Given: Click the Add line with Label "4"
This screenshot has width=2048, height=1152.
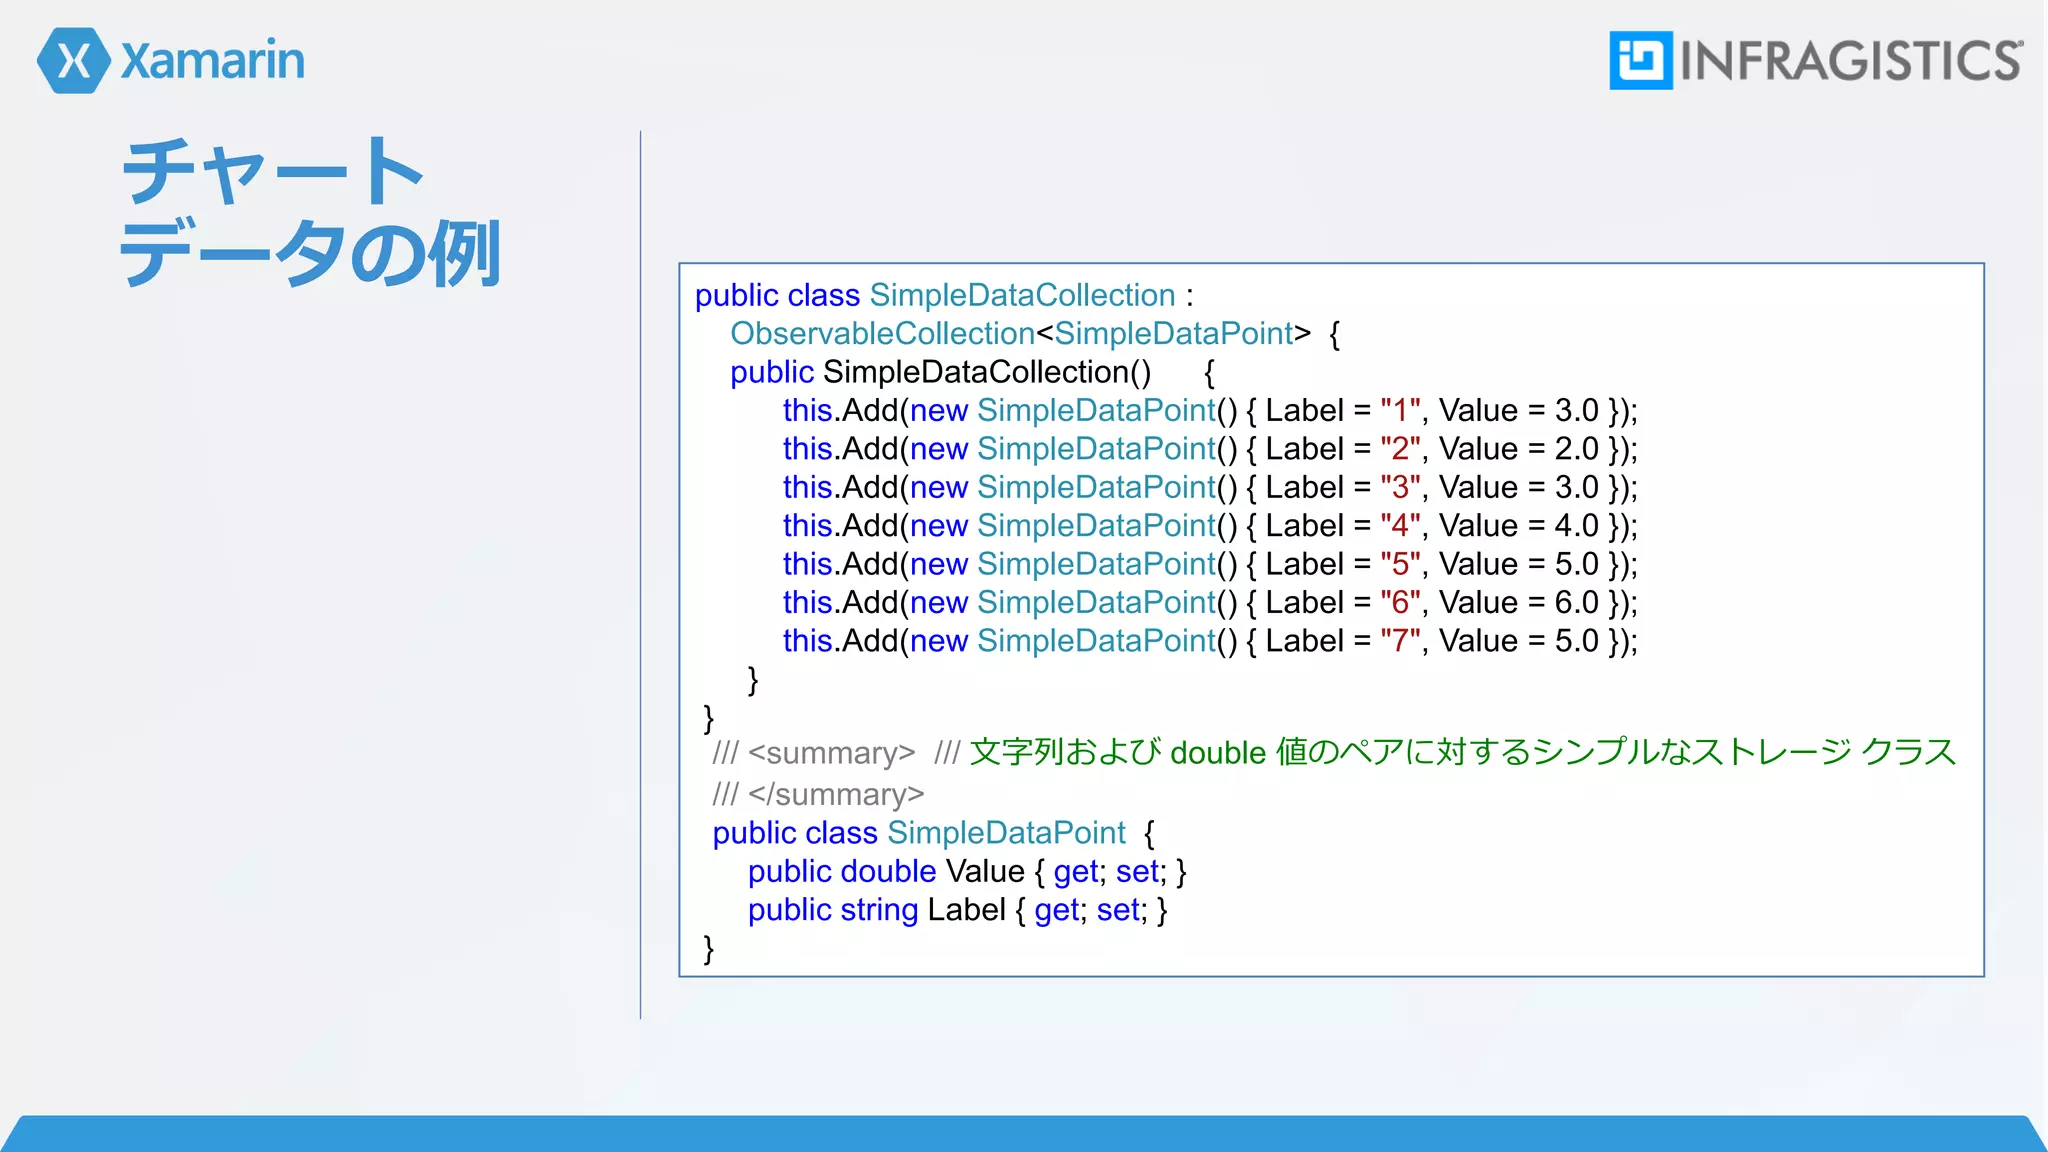Looking at the screenshot, I should point(1210,525).
